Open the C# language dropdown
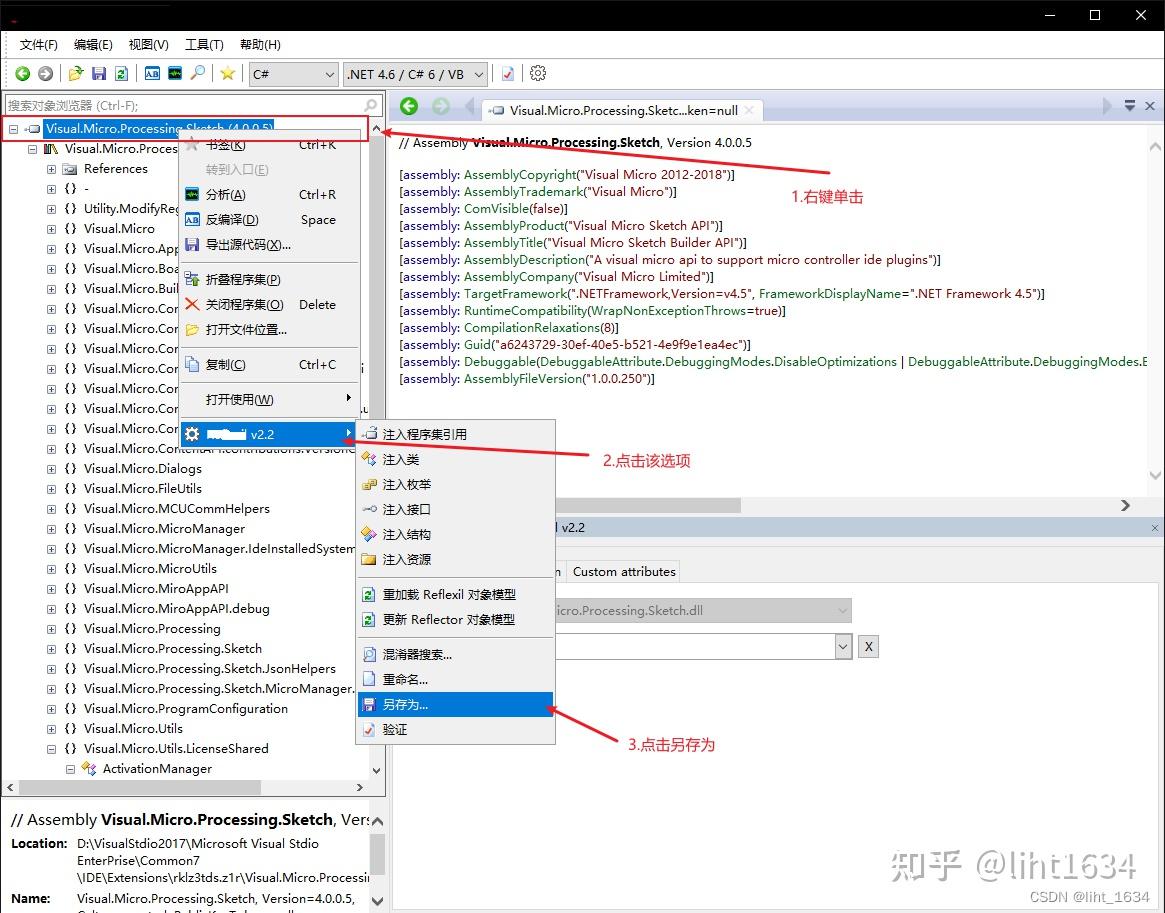Viewport: 1165px width, 913px height. pos(293,74)
